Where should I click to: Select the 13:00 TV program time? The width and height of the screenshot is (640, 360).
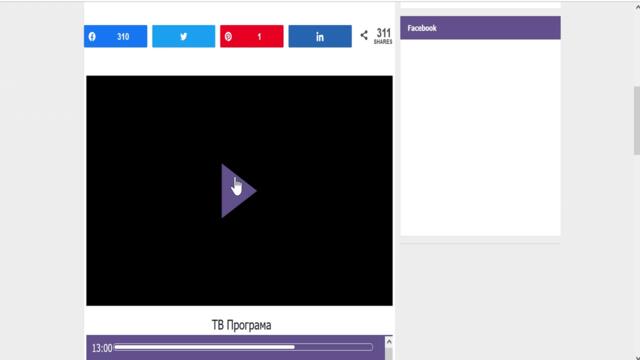coord(102,348)
